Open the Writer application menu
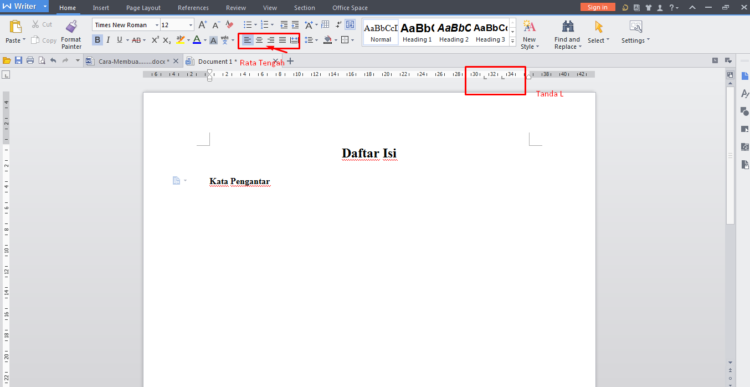 click(25, 6)
